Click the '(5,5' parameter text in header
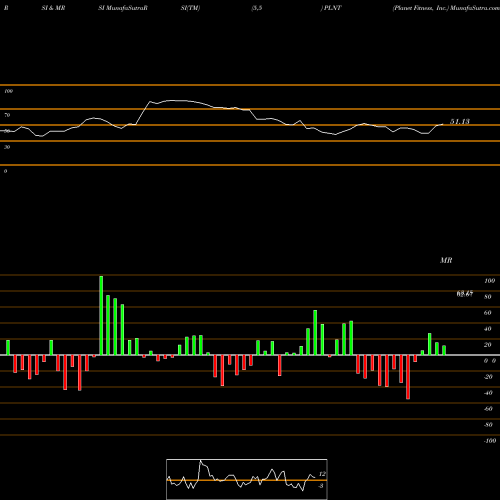 [x=257, y=8]
